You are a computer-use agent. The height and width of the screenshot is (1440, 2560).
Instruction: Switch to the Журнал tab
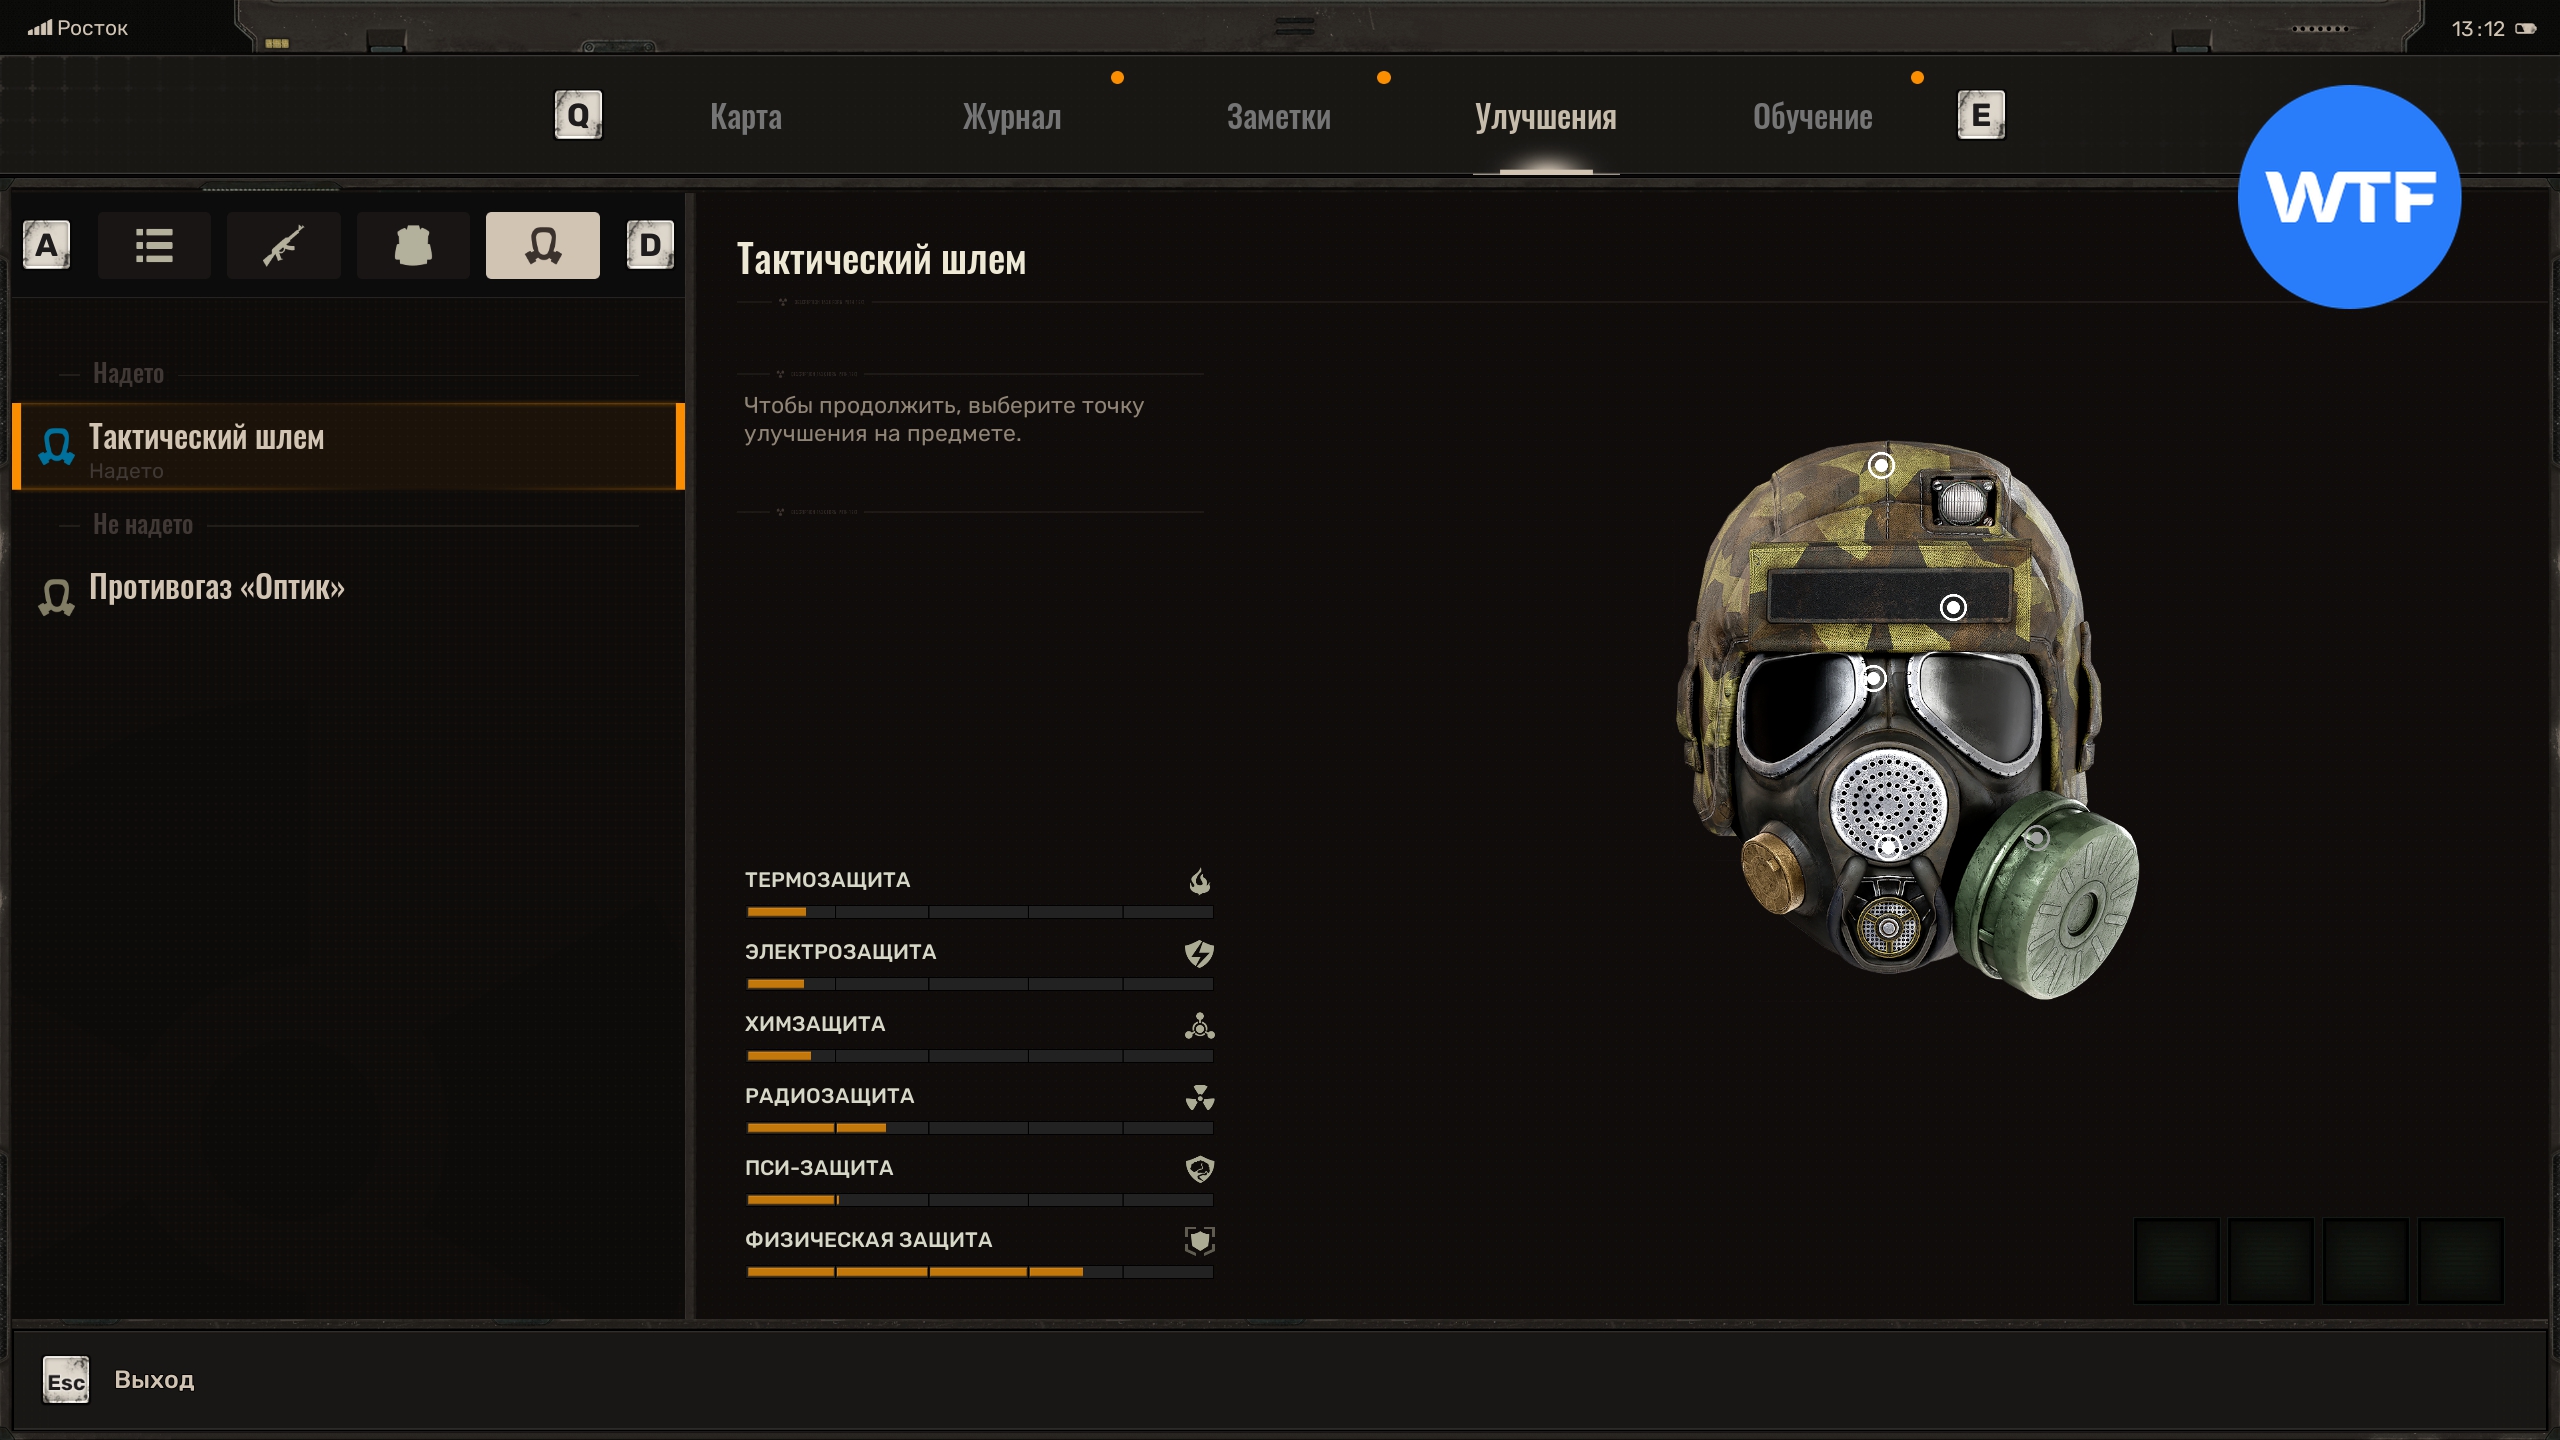[1011, 117]
